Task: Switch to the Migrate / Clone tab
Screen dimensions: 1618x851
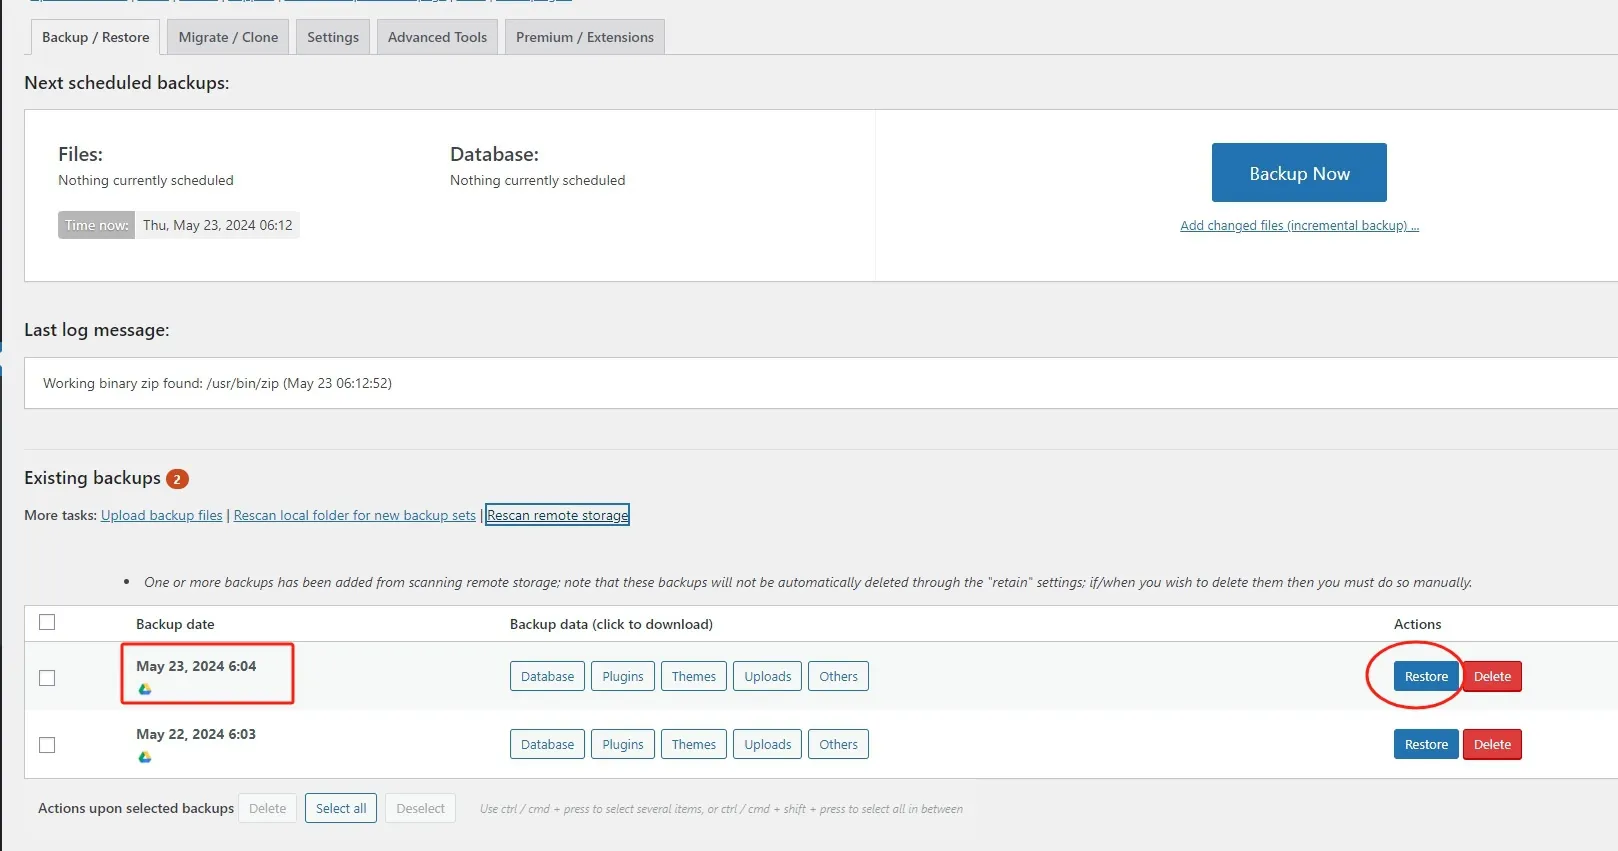Action: (228, 37)
